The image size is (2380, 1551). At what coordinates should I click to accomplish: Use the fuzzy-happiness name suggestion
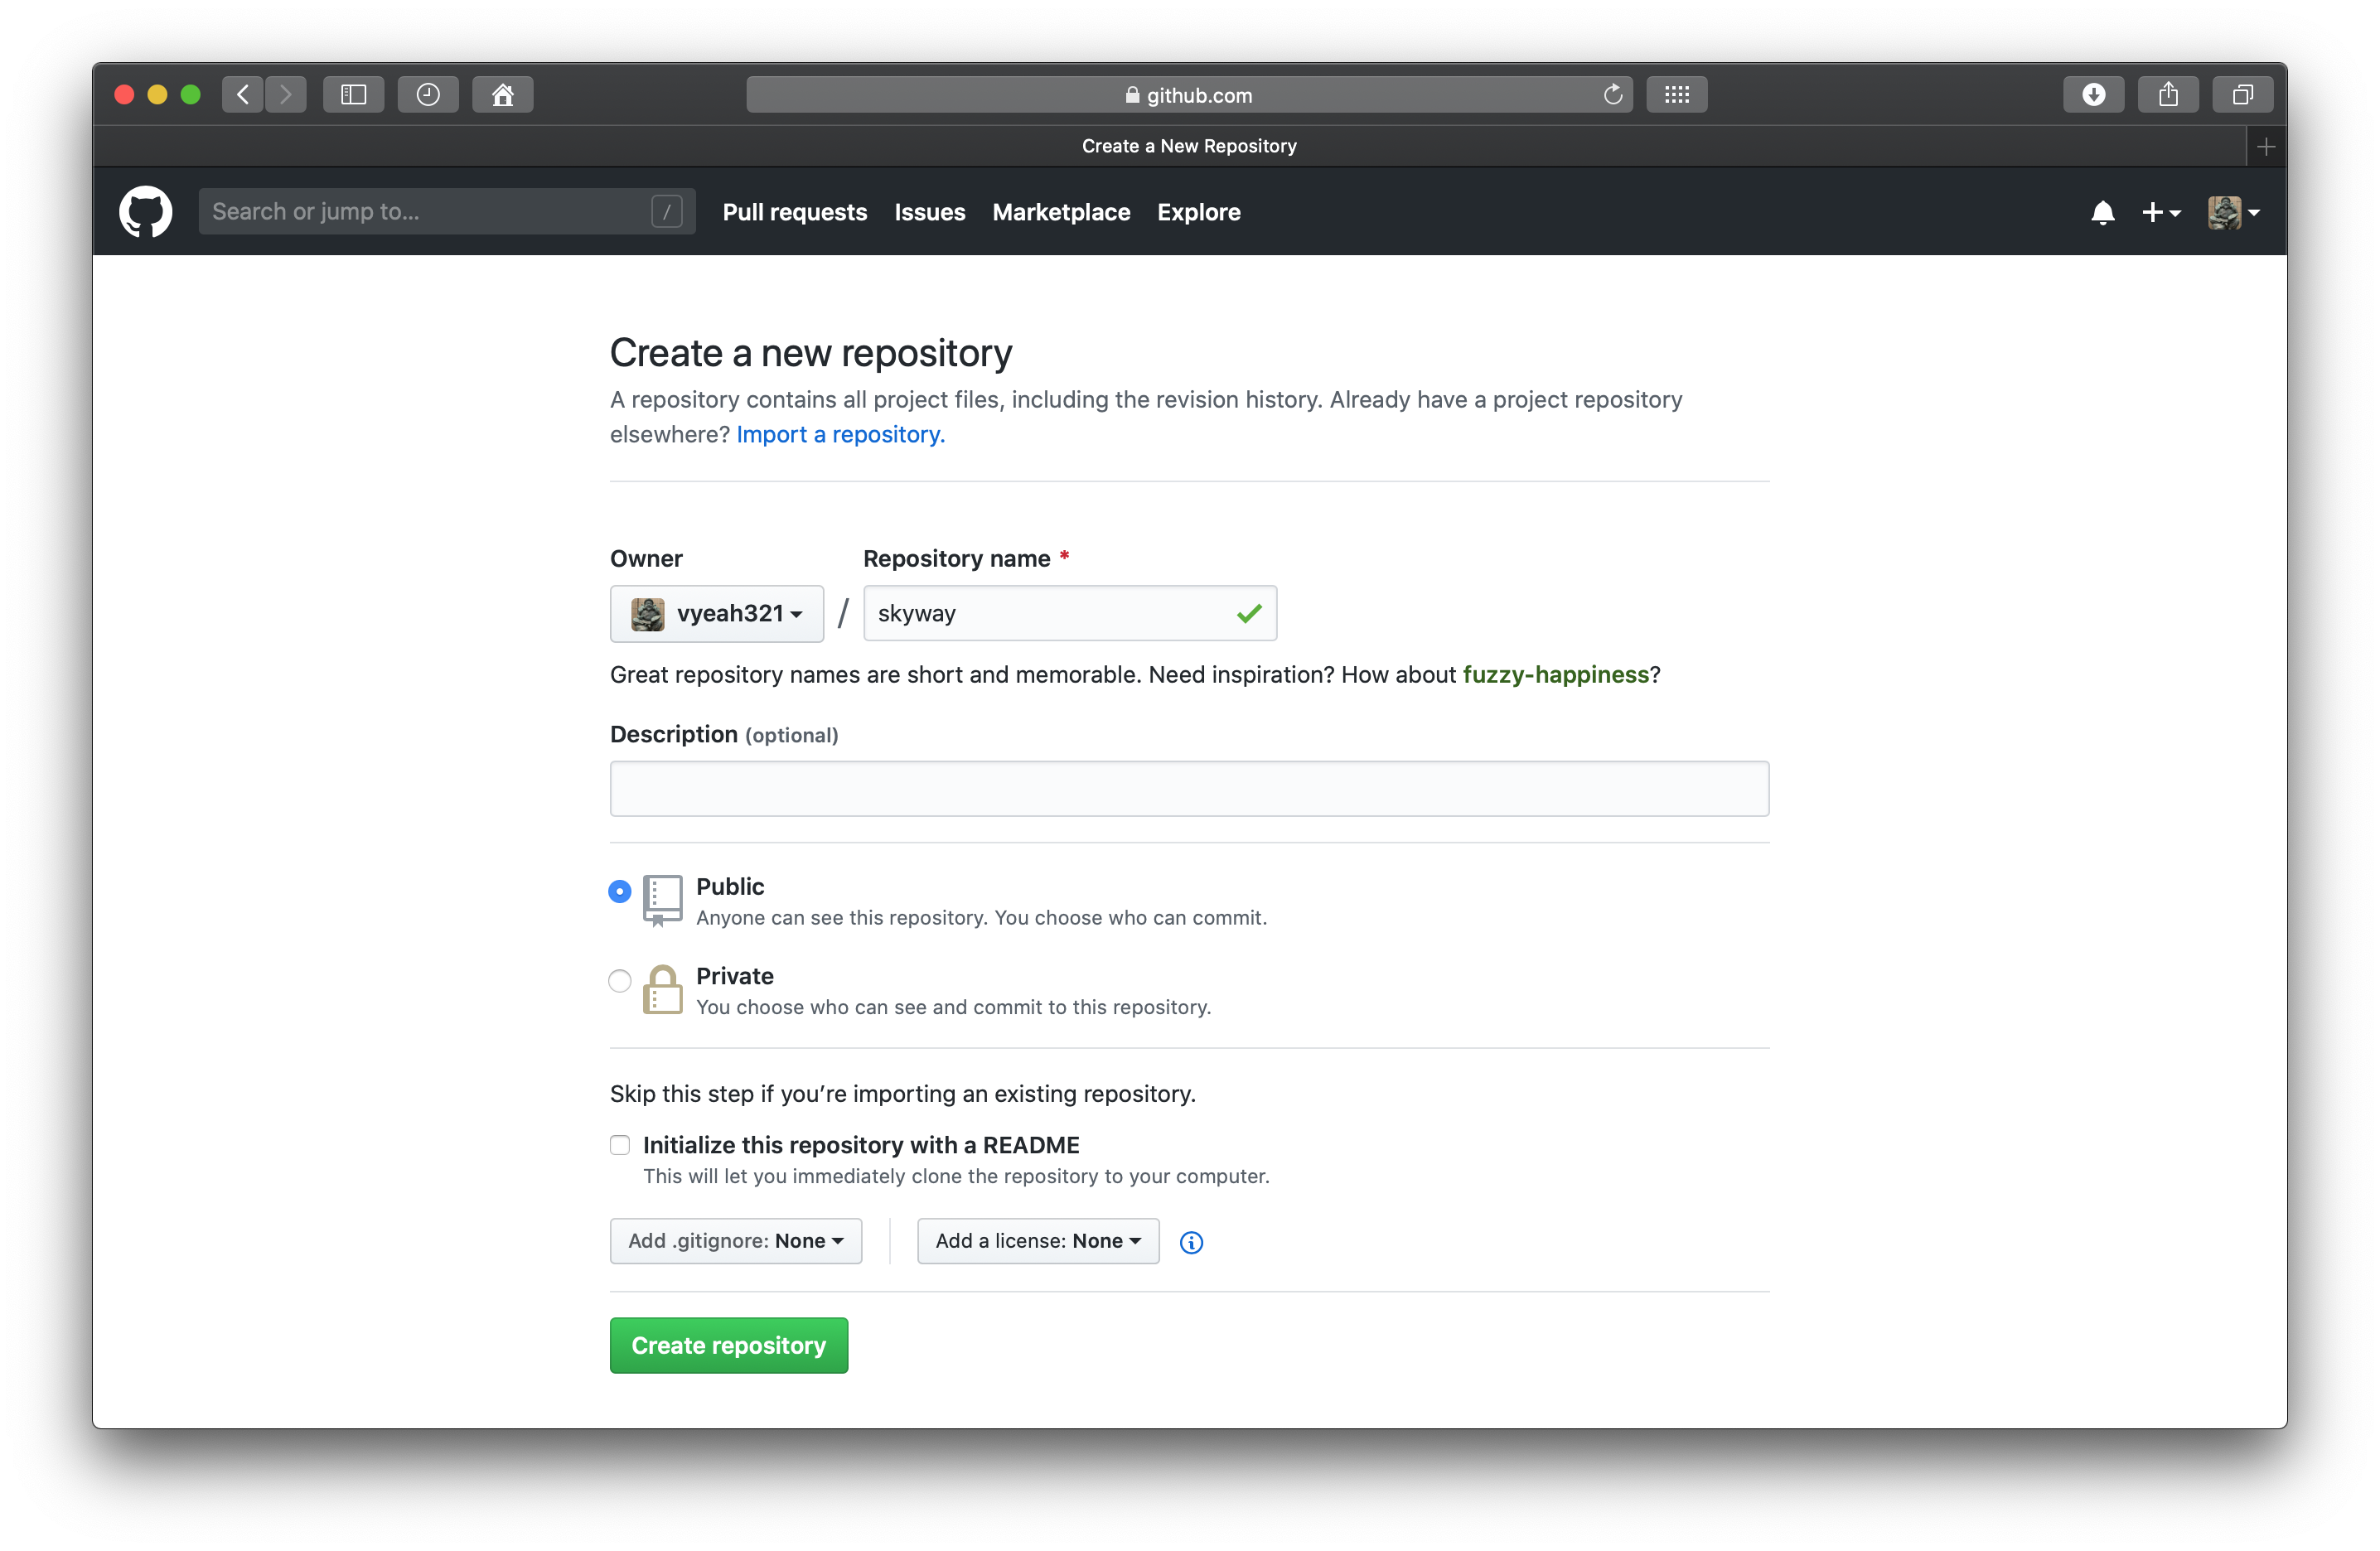click(1555, 675)
